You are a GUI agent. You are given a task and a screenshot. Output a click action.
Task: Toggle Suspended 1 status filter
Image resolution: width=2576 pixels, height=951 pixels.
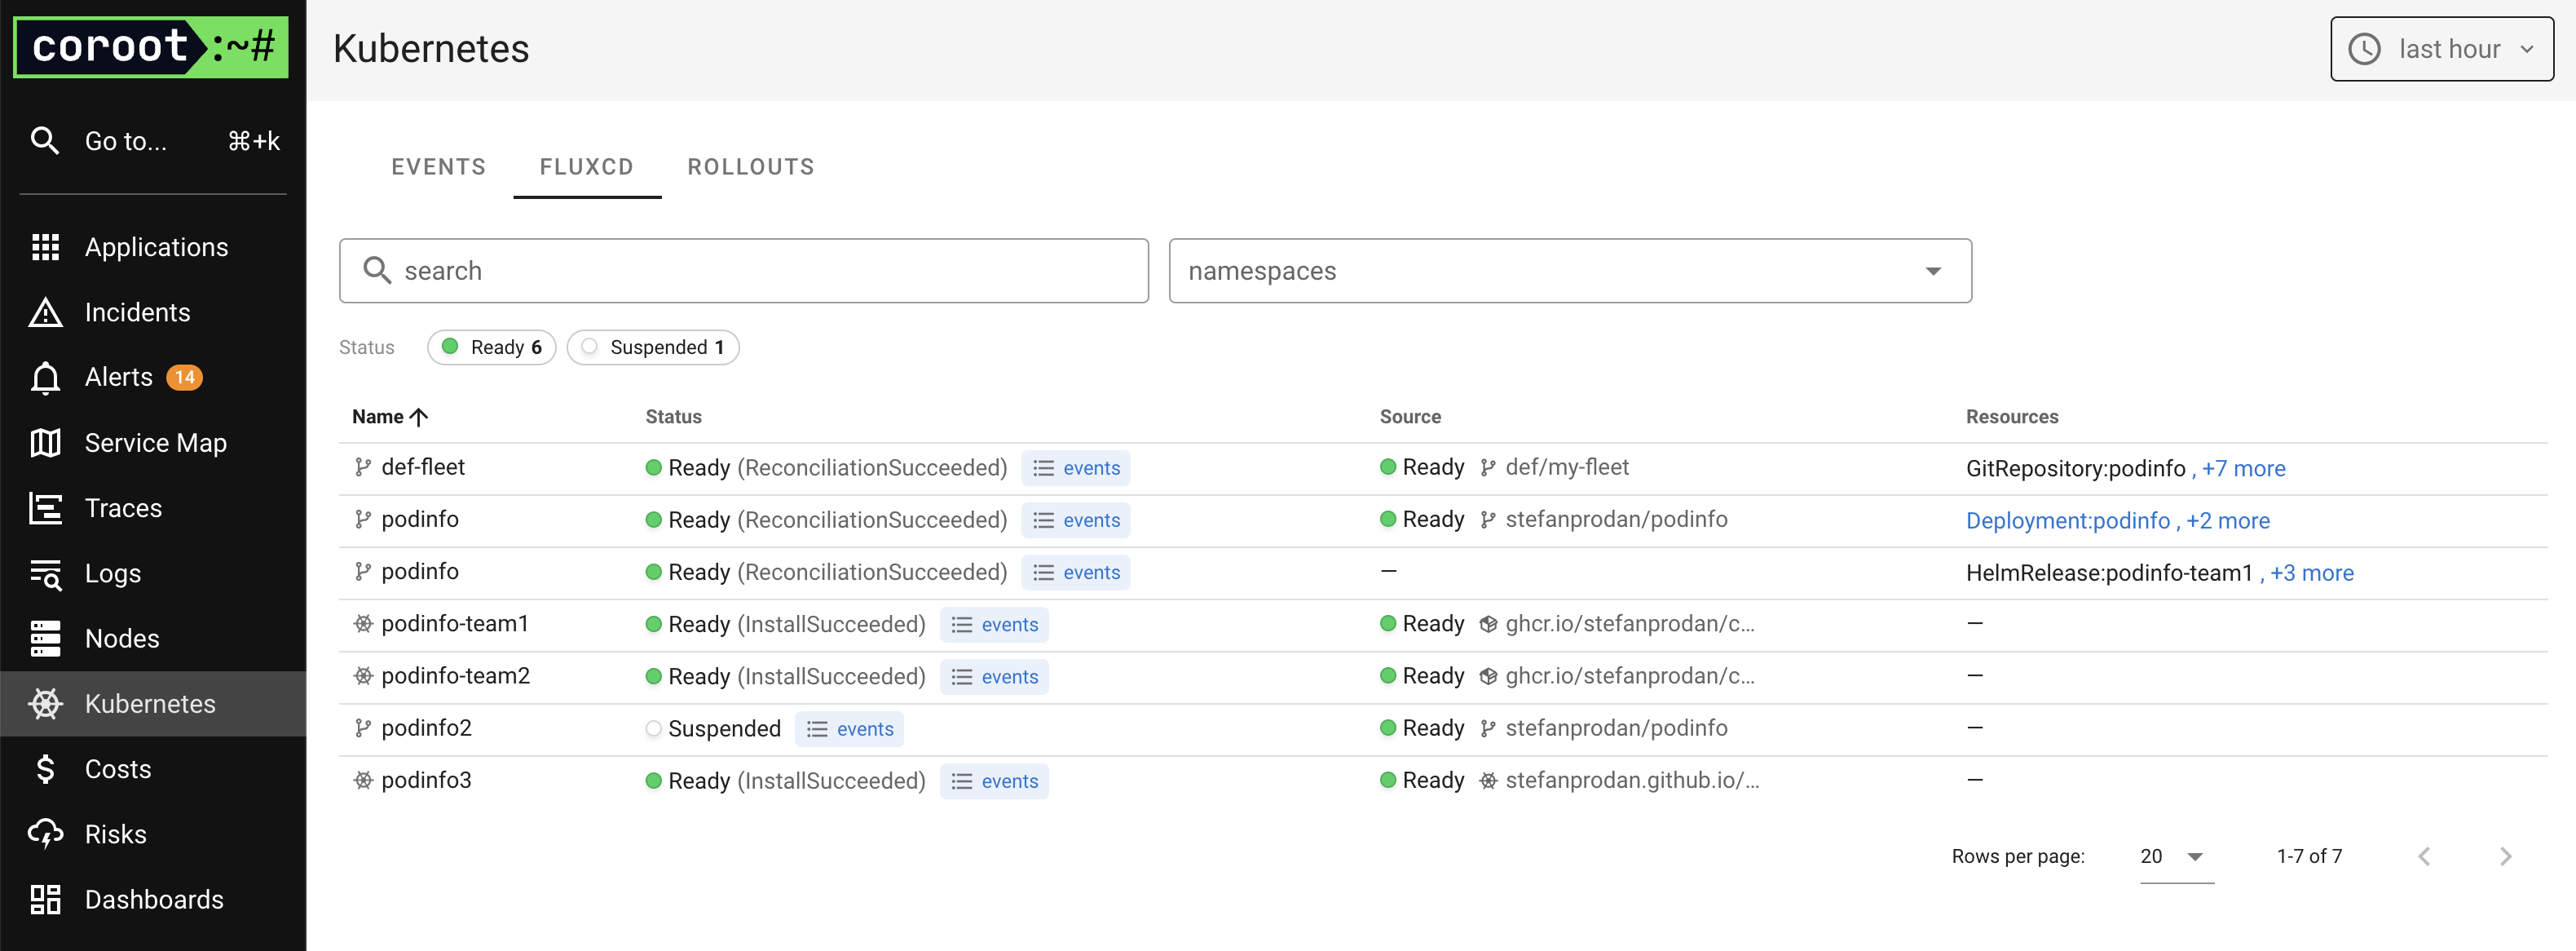(653, 347)
